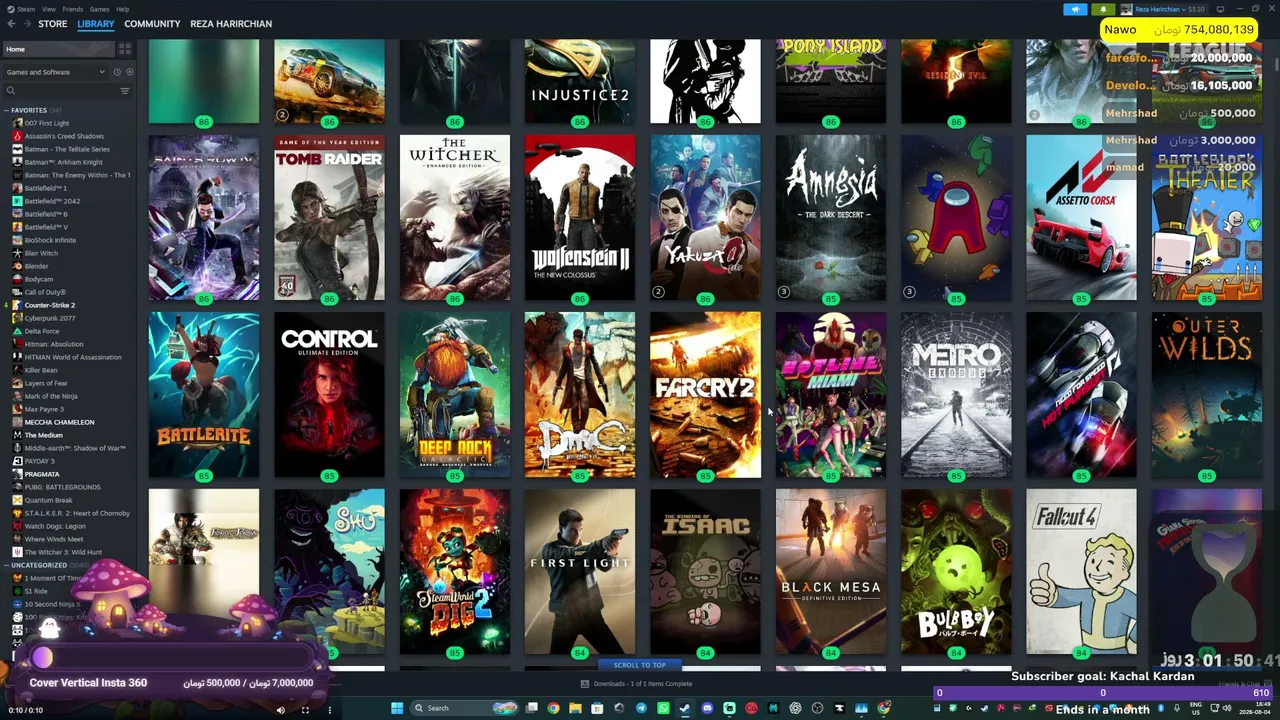Select Cyberpunk 2077 in the sidebar

pos(49,318)
